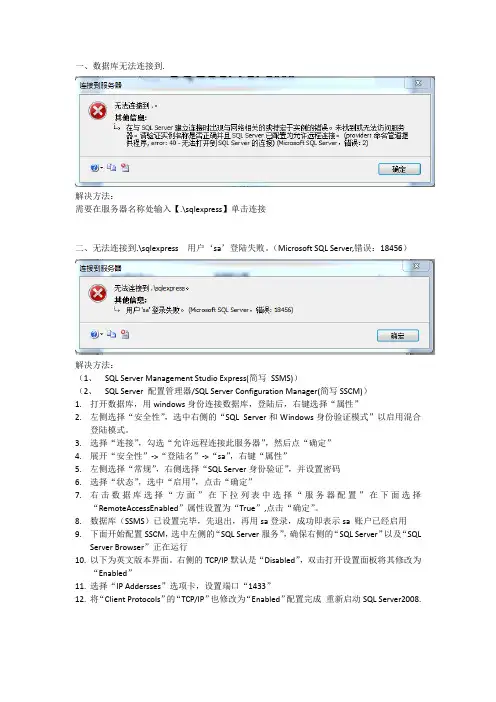Close the sa login failed 连接到服务器 dialog
Image resolution: width=496 pixels, height=702 pixels.
point(416,266)
